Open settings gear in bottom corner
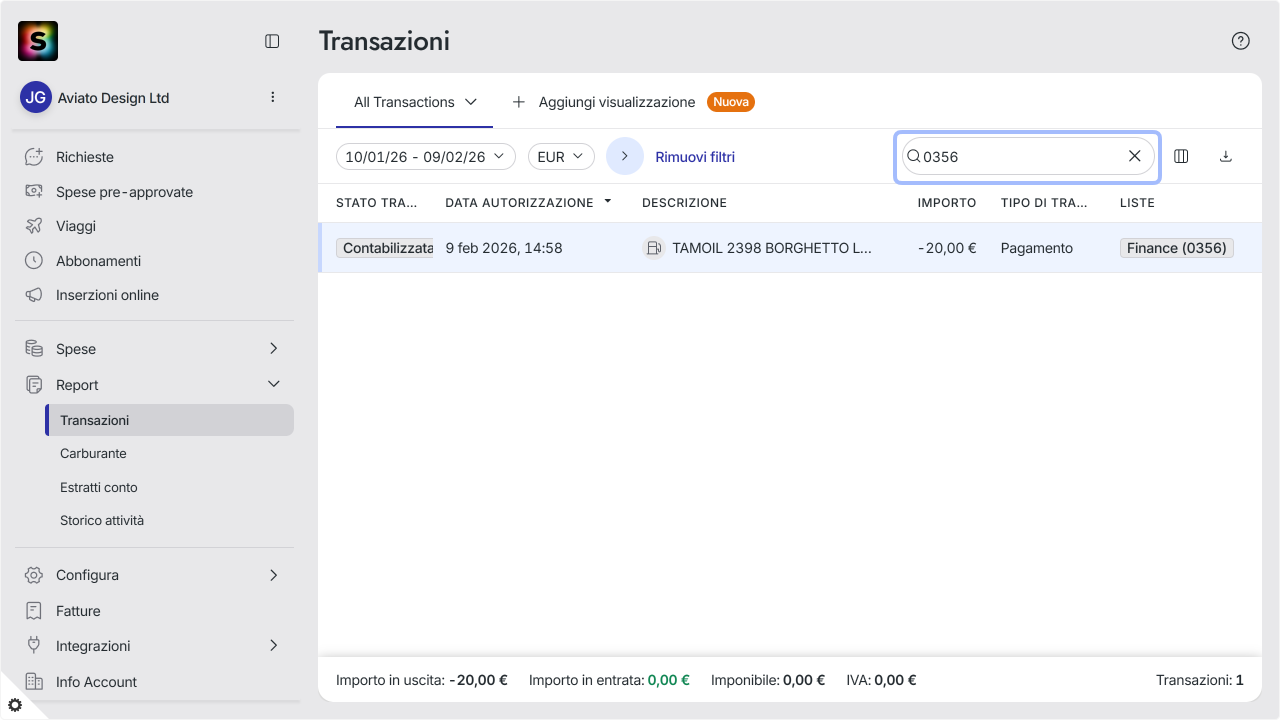1280x720 pixels. (15, 705)
